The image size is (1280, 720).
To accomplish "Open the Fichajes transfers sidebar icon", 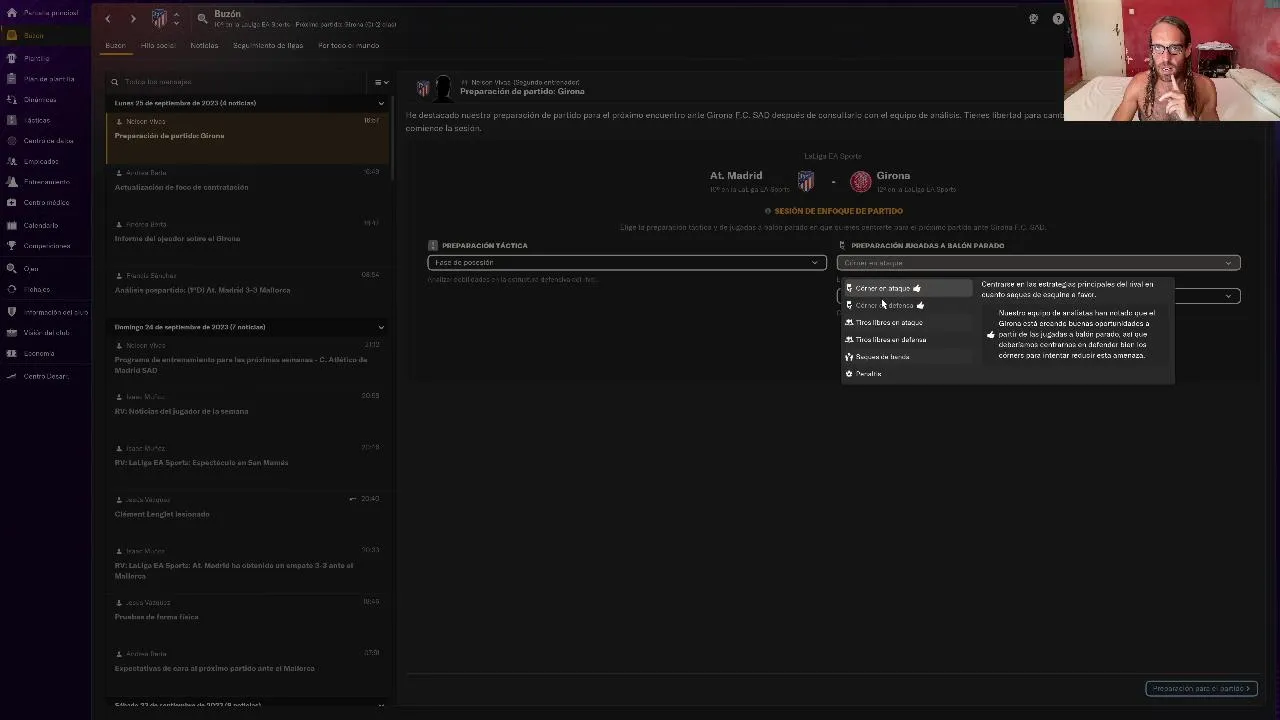I will 11,289.
